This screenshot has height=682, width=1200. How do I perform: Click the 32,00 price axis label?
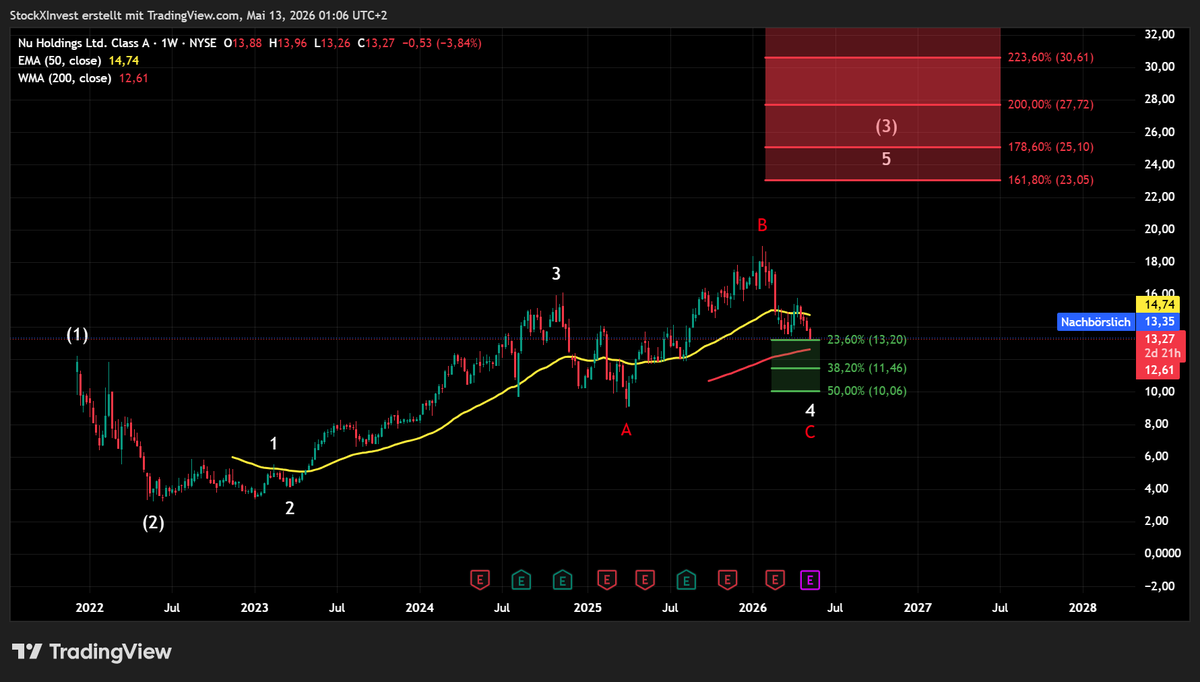(1159, 33)
